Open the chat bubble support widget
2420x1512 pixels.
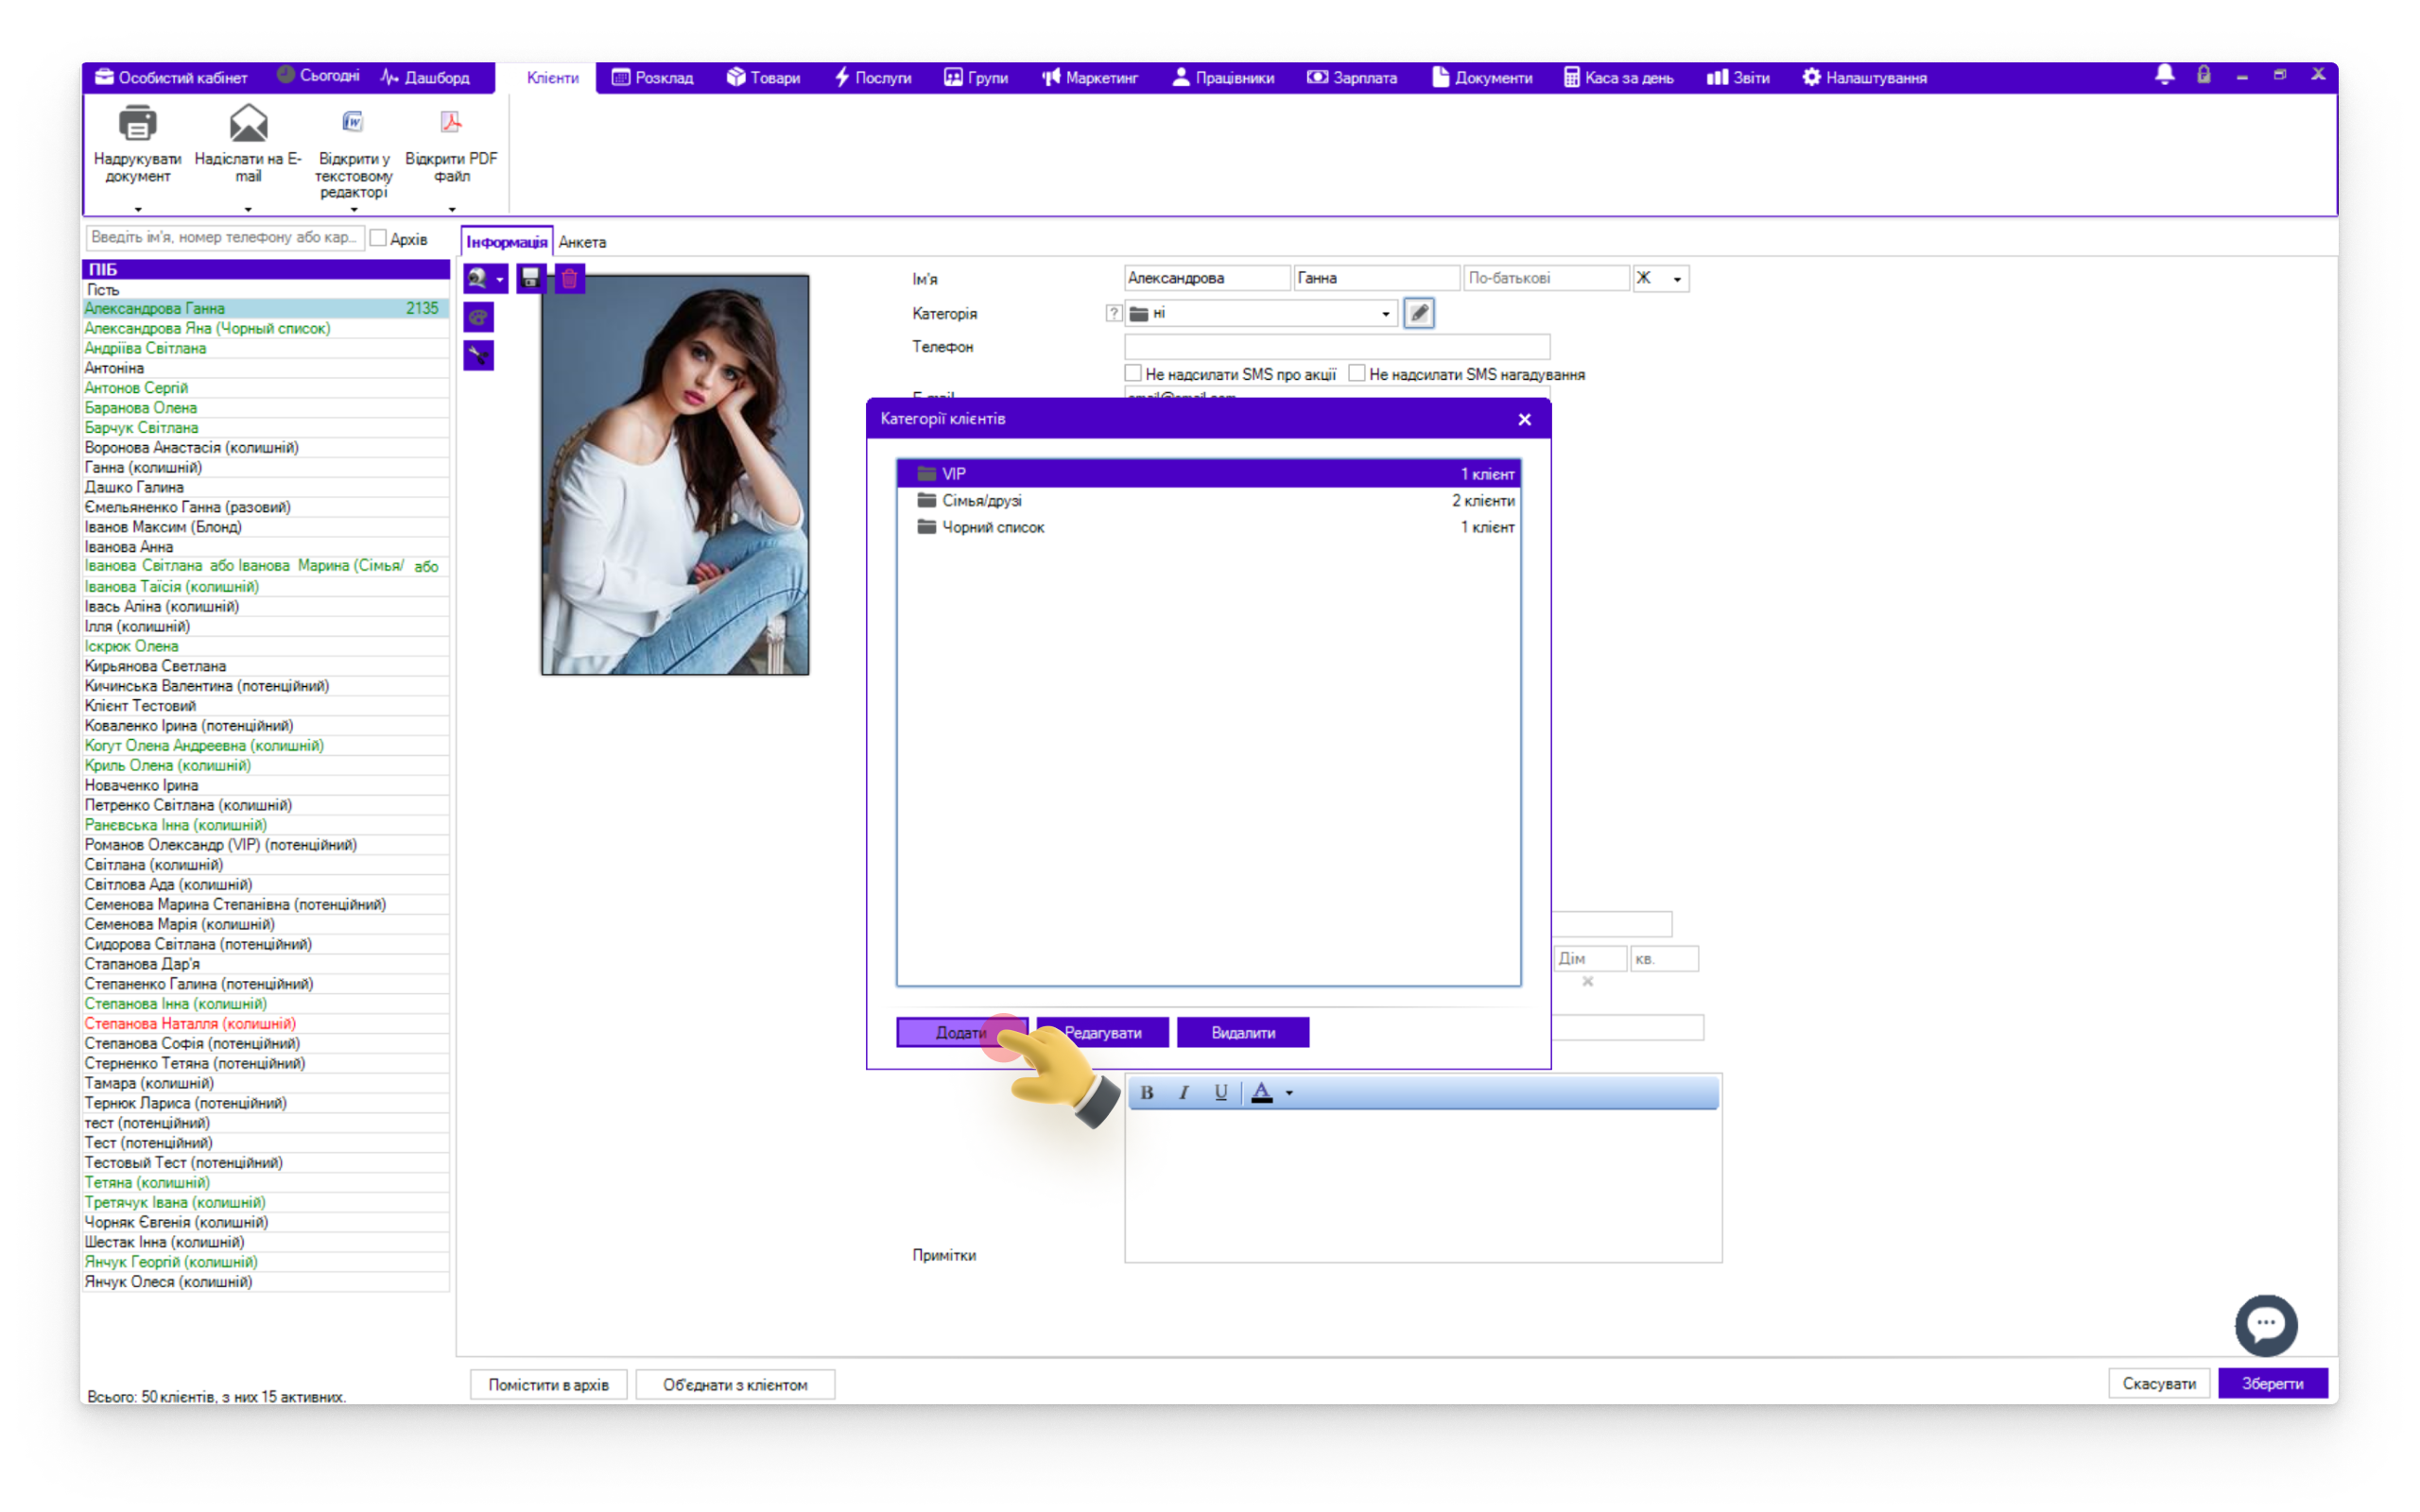[x=2265, y=1324]
